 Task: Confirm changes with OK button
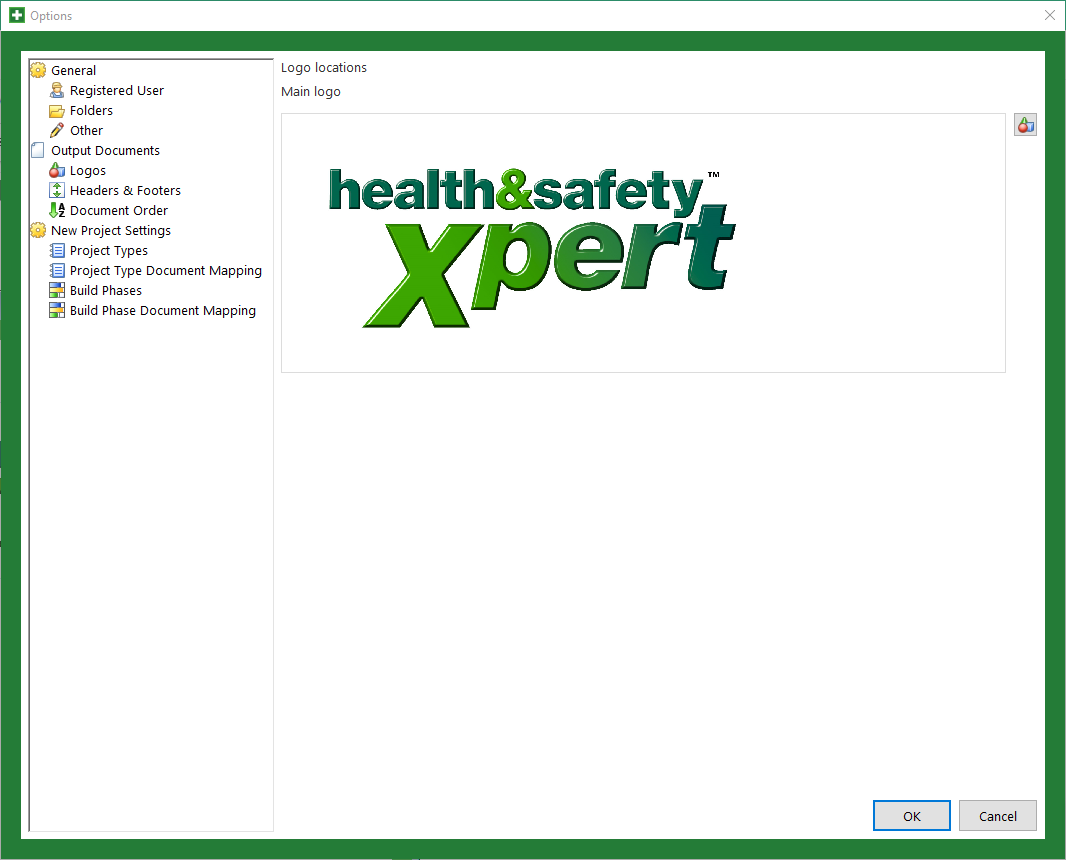click(x=912, y=815)
